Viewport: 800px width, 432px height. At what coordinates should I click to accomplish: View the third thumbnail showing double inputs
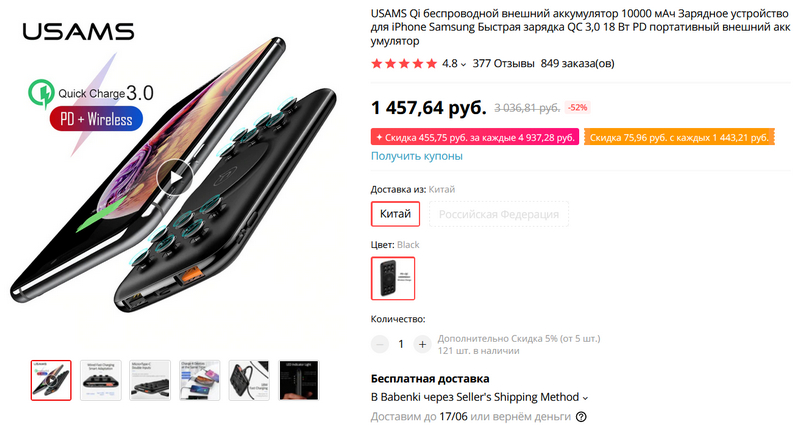(150, 380)
